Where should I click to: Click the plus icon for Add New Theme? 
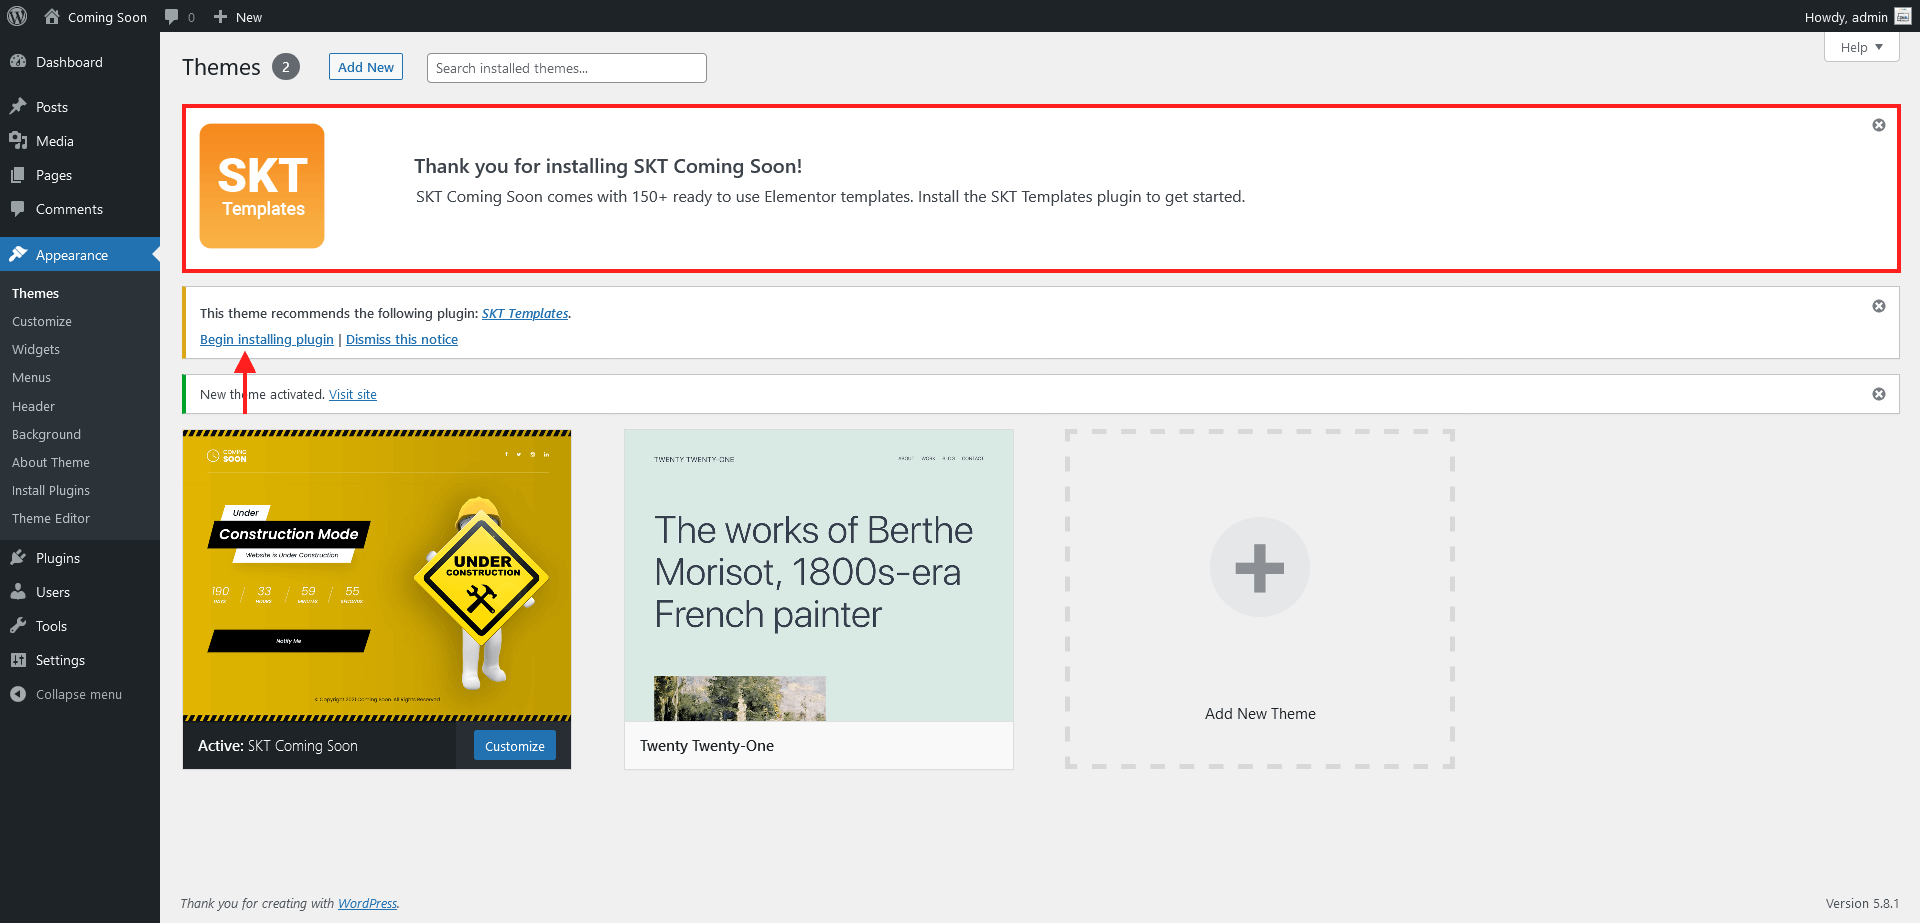[1260, 567]
